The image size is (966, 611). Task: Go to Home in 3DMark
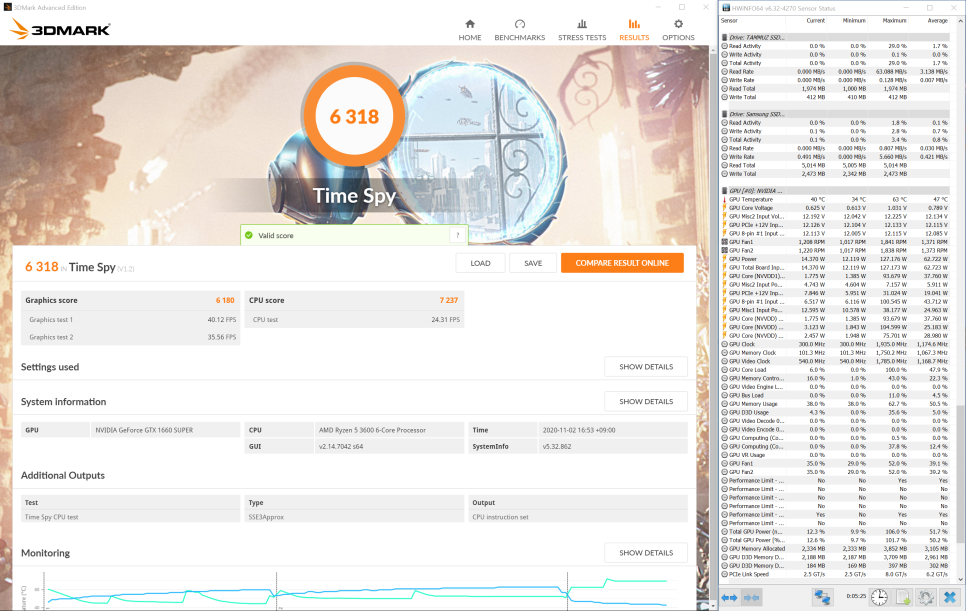tap(469, 30)
